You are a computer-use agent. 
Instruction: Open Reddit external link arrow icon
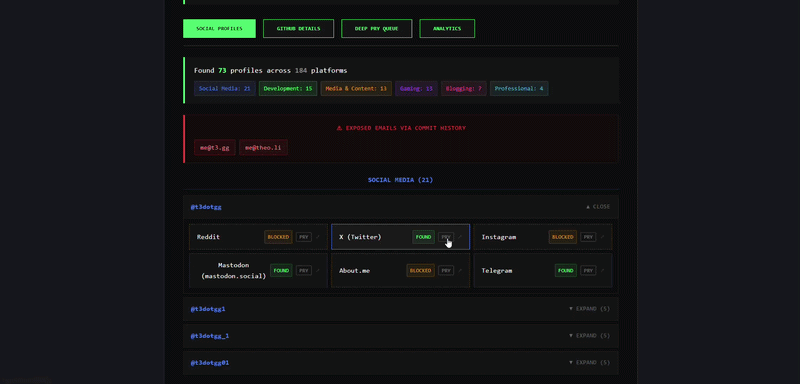point(318,237)
